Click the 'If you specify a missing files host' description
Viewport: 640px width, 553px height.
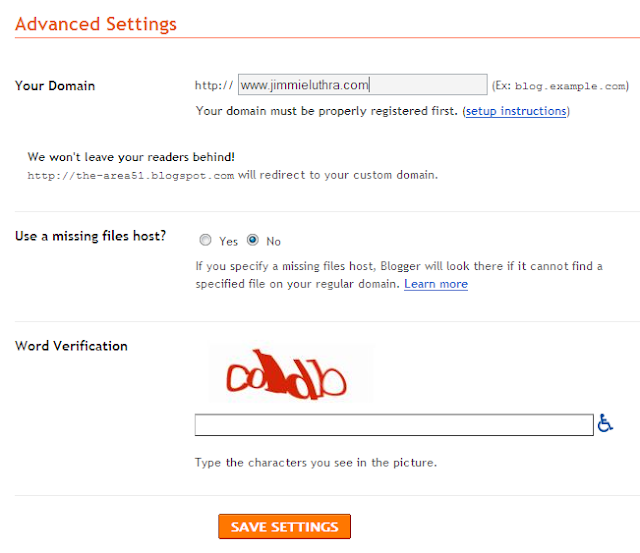tap(396, 267)
